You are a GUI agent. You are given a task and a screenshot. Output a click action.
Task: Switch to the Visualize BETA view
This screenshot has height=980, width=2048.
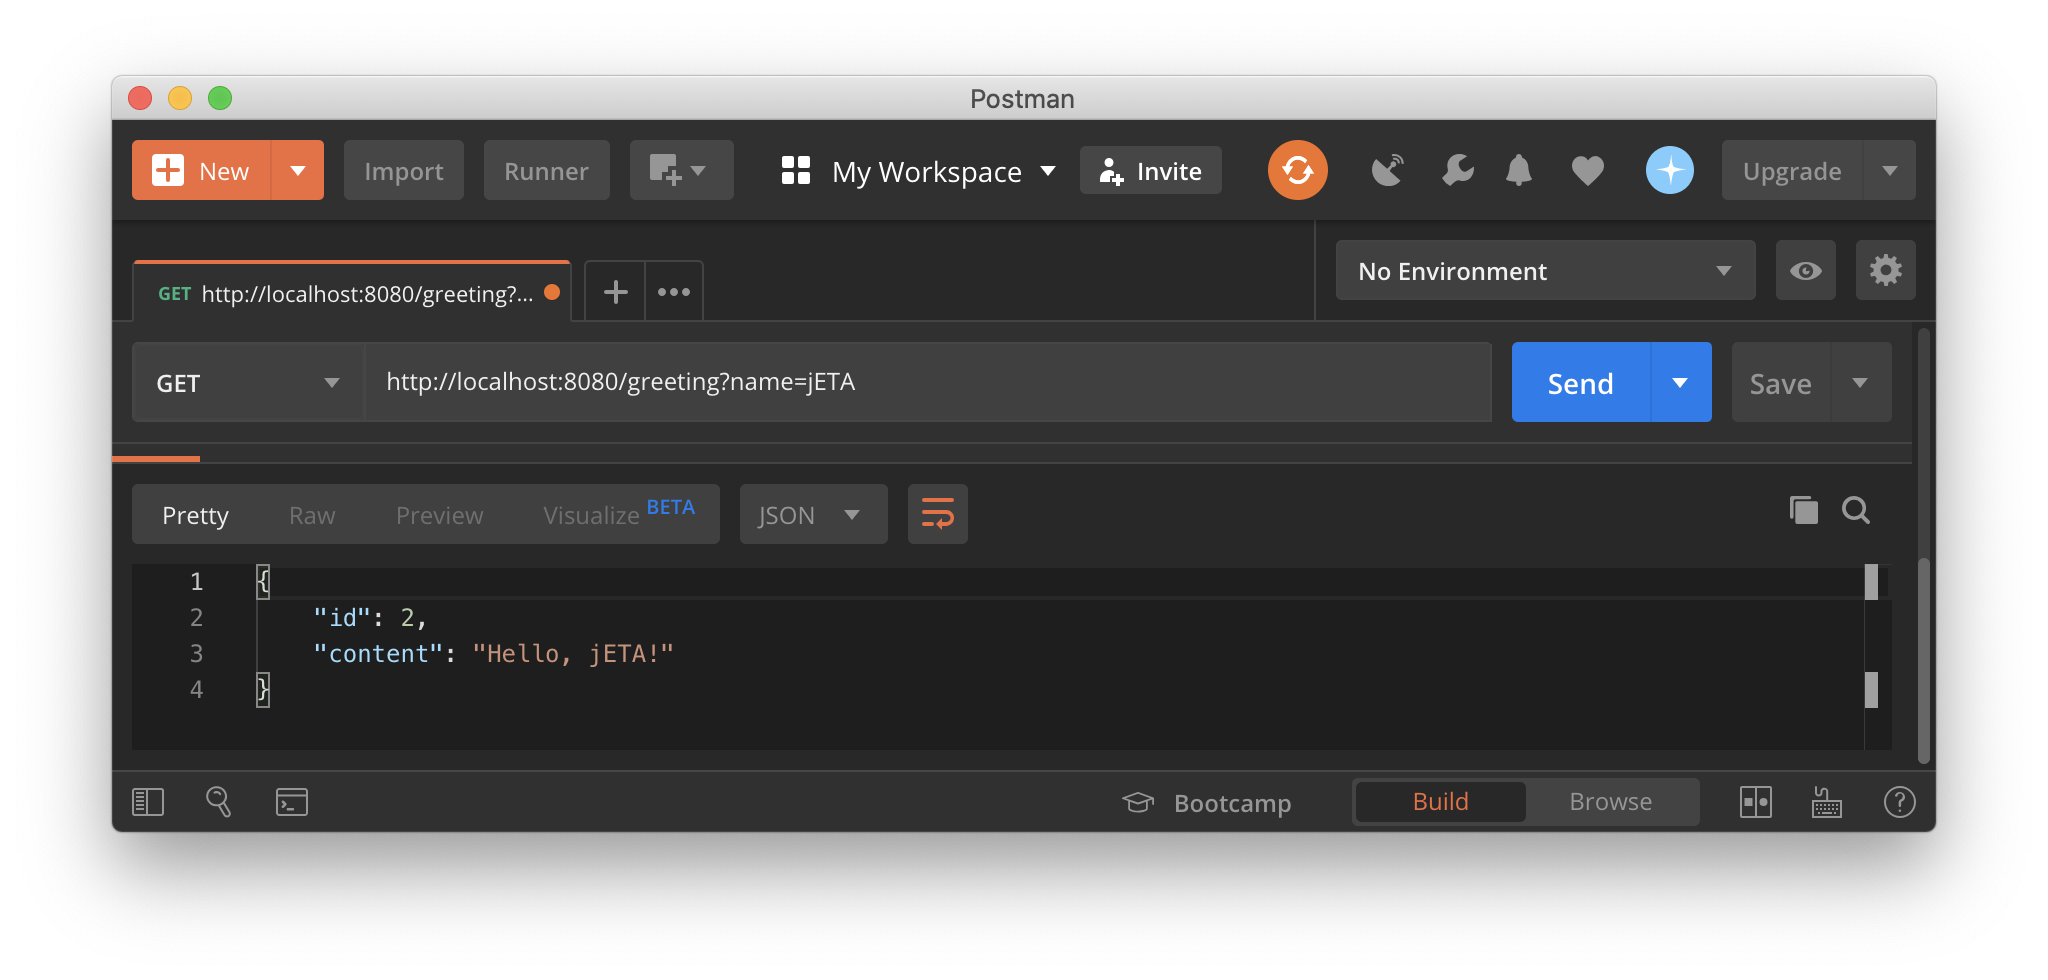click(618, 514)
